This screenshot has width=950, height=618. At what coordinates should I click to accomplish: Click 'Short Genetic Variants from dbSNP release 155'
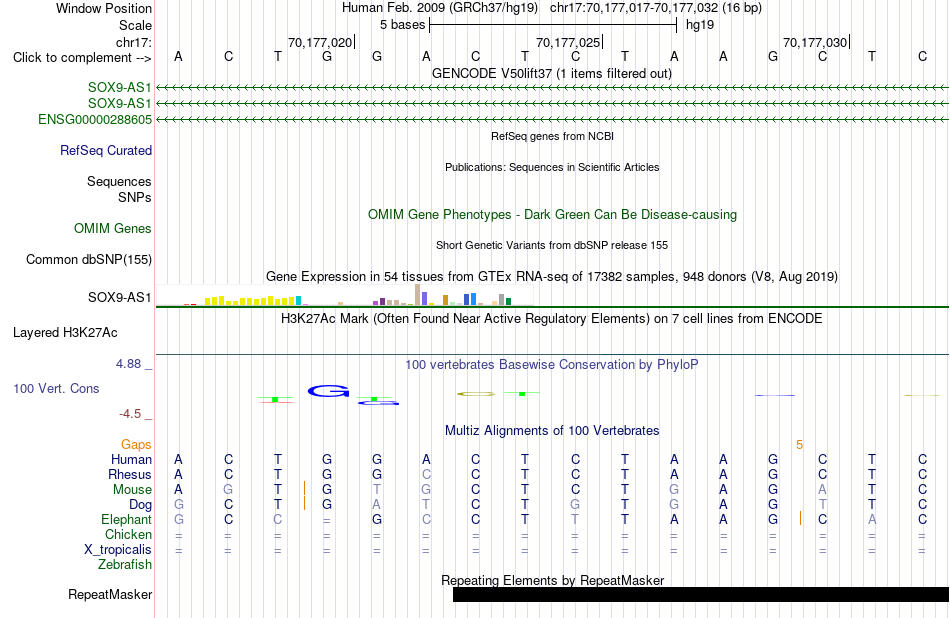click(552, 245)
